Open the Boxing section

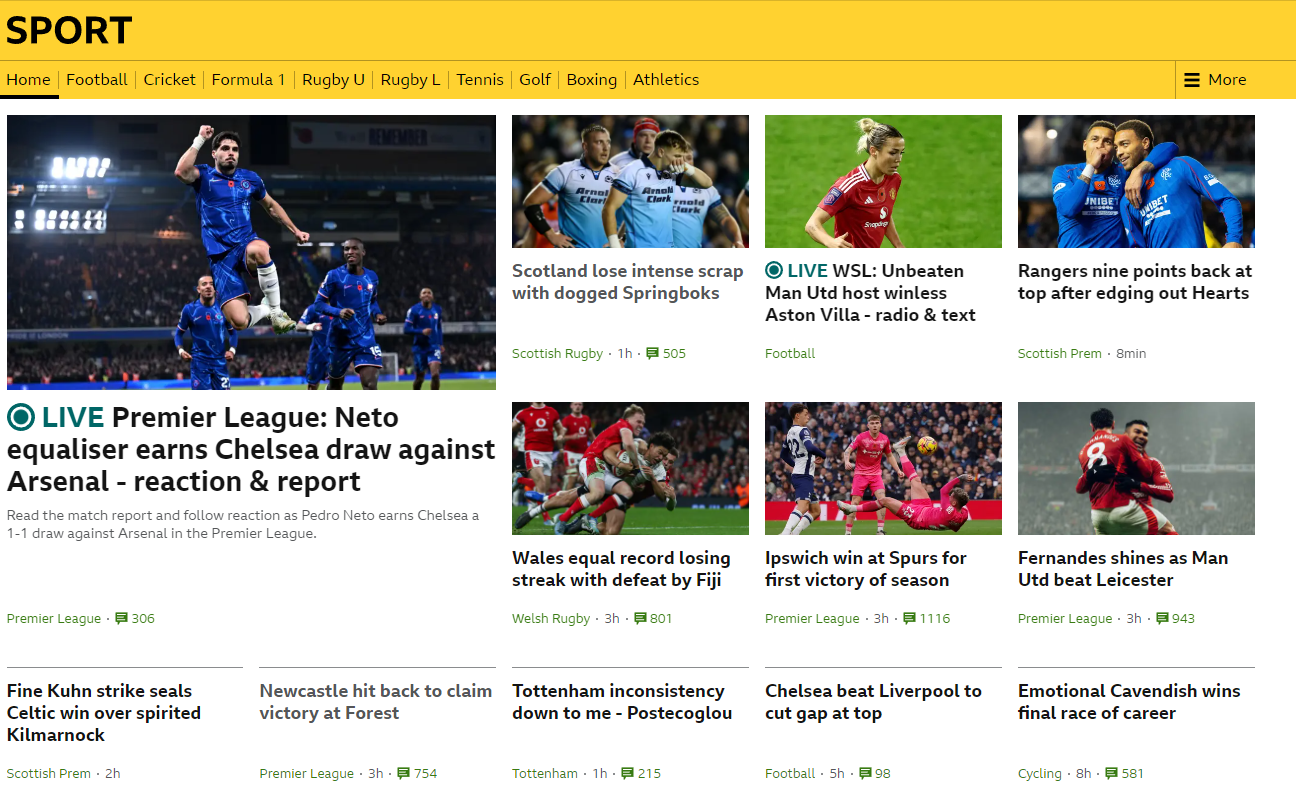click(x=592, y=80)
